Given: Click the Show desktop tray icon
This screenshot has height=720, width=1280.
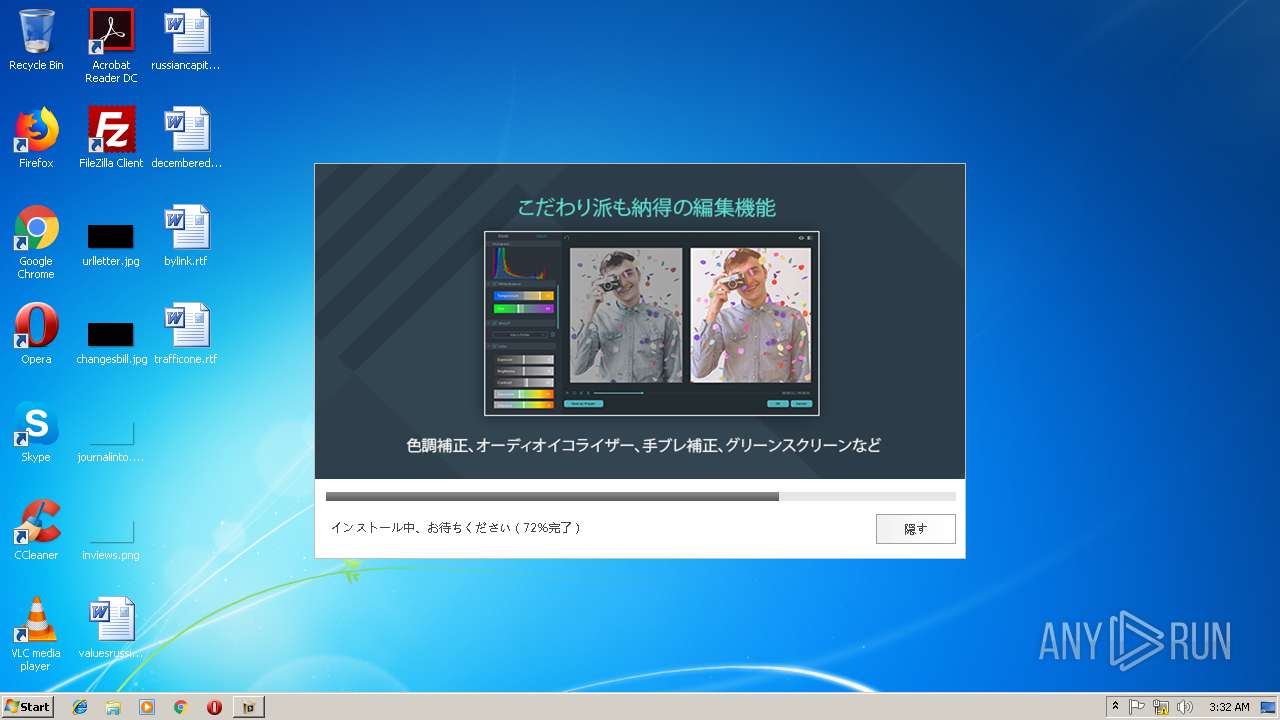Looking at the screenshot, I should pos(1269,707).
